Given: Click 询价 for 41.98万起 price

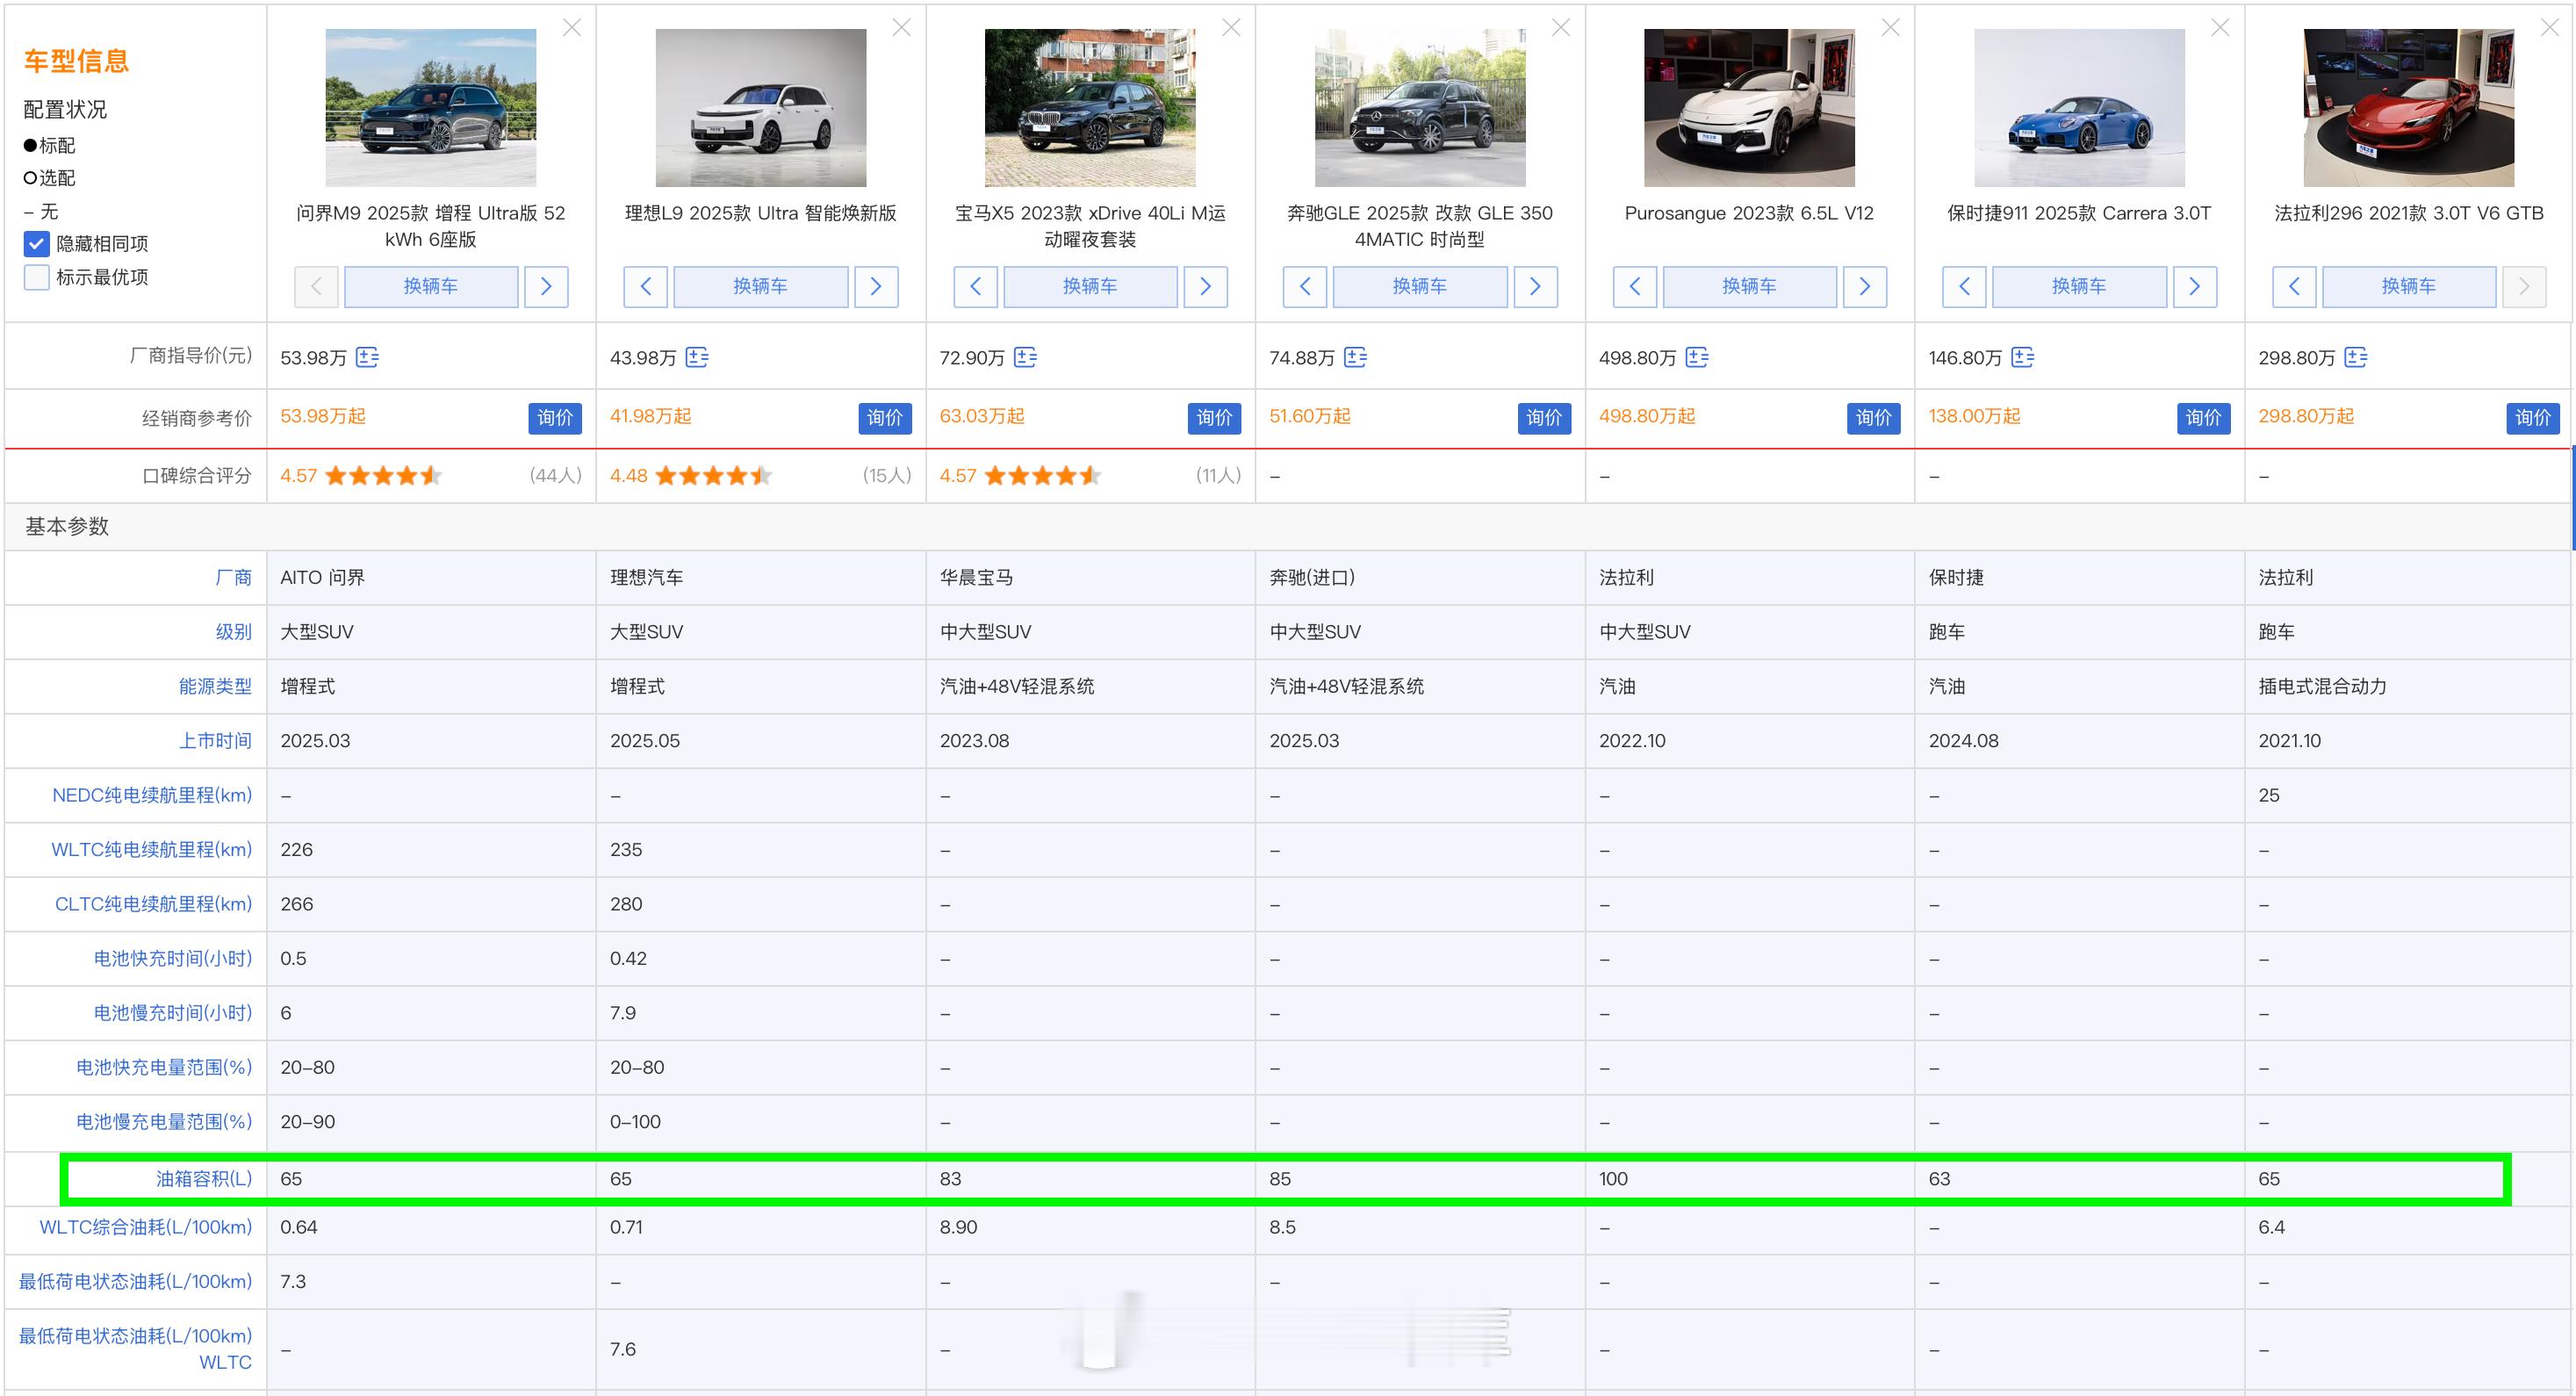Looking at the screenshot, I should 885,418.
